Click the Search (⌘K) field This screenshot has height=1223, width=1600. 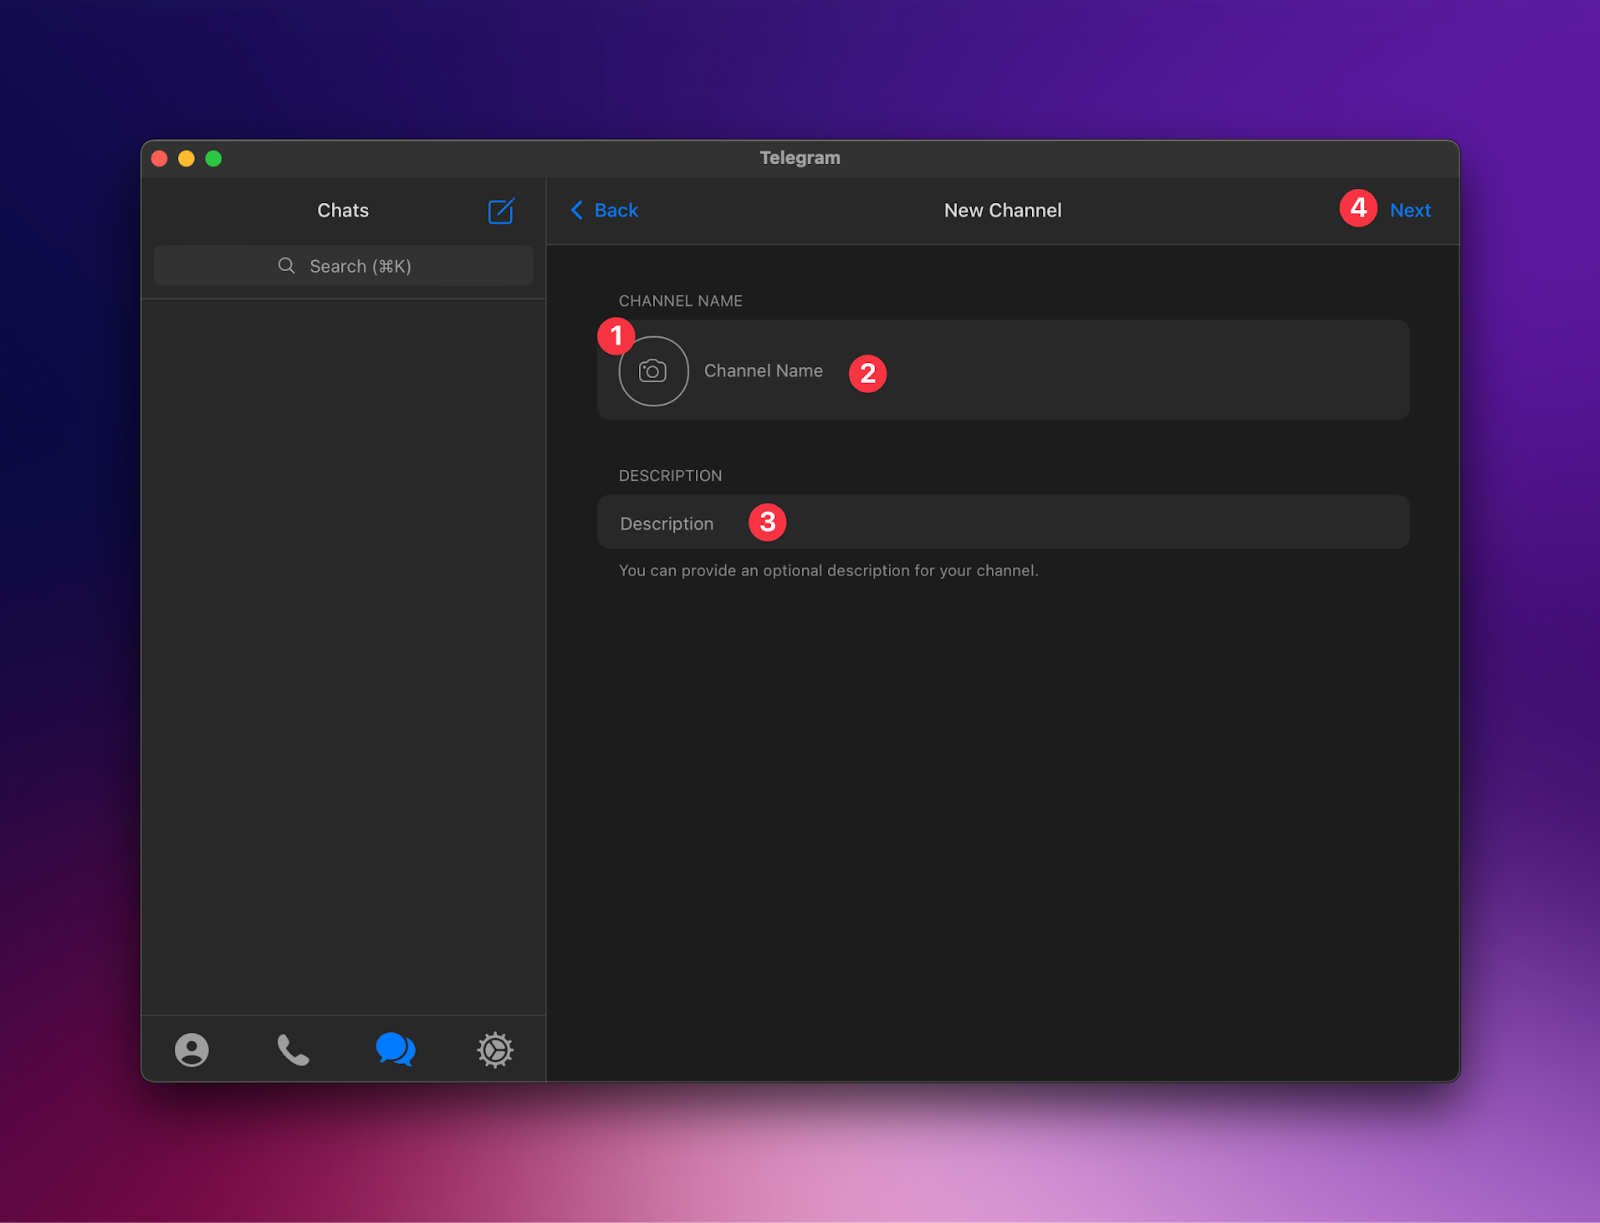coord(360,266)
